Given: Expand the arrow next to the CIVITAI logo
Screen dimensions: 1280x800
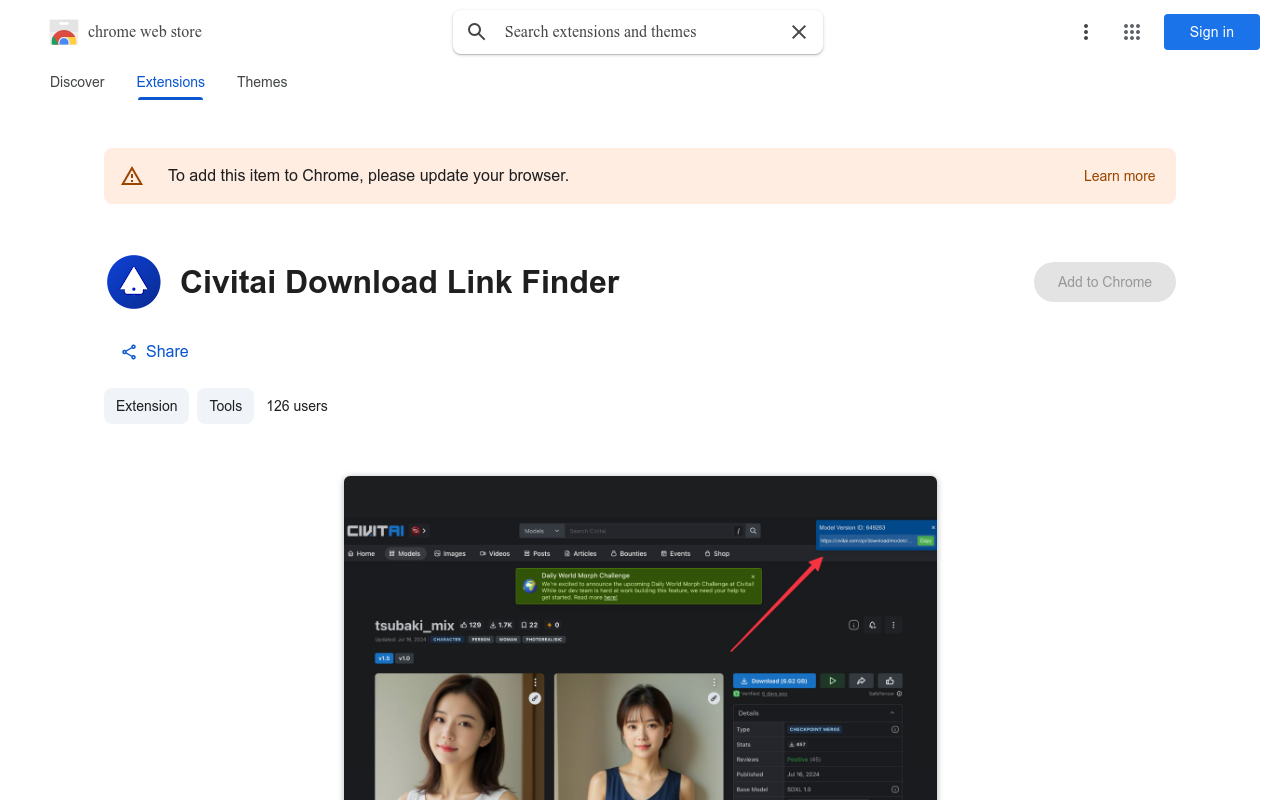Looking at the screenshot, I should [424, 531].
